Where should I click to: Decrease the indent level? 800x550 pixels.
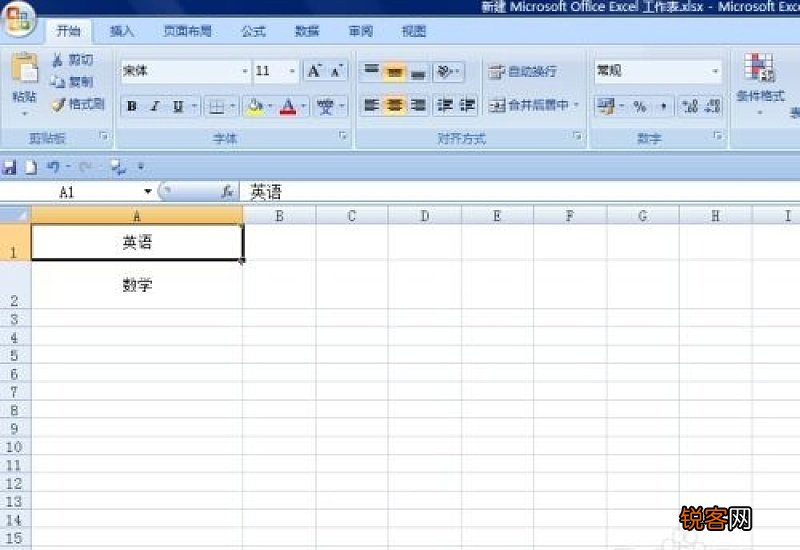(444, 106)
